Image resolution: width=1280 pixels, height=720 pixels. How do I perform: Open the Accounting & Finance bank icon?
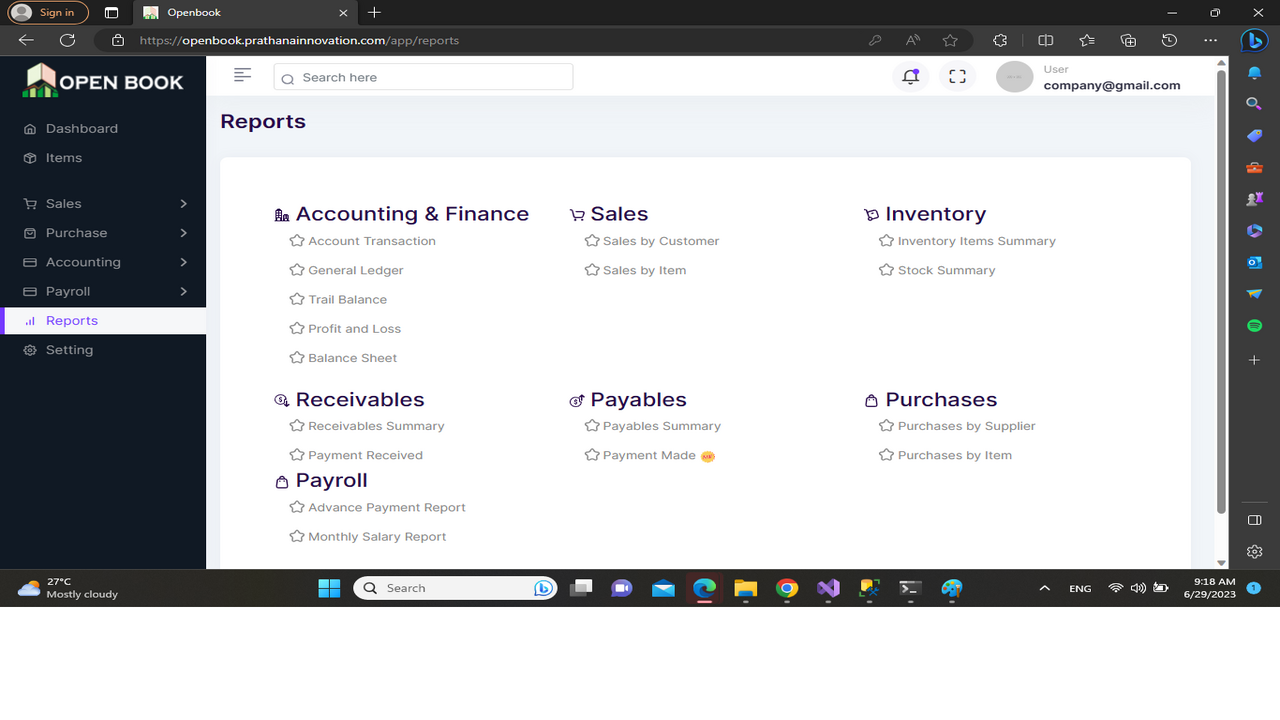click(281, 213)
